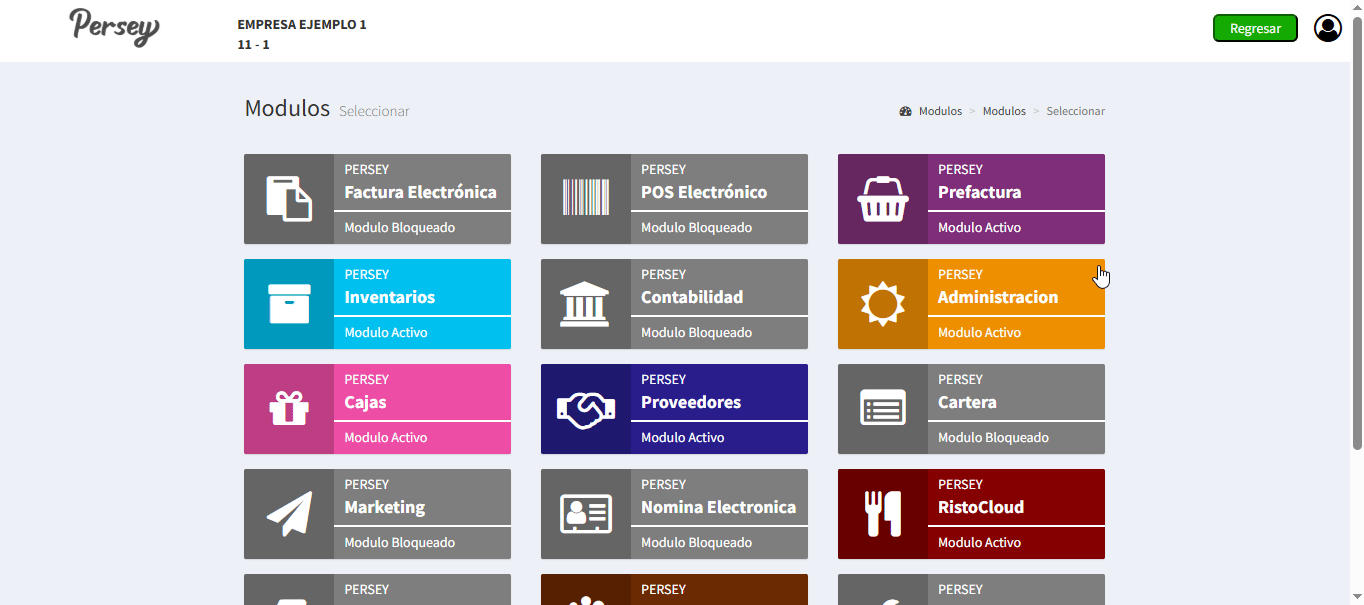
Task: Open Administracion using the sun gear icon
Action: [x=882, y=304]
